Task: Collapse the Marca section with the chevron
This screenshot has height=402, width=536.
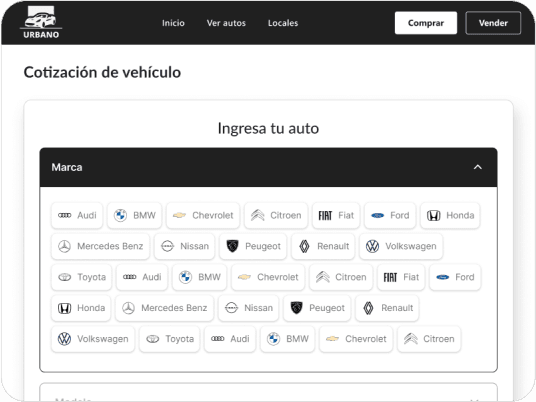Action: pos(478,167)
